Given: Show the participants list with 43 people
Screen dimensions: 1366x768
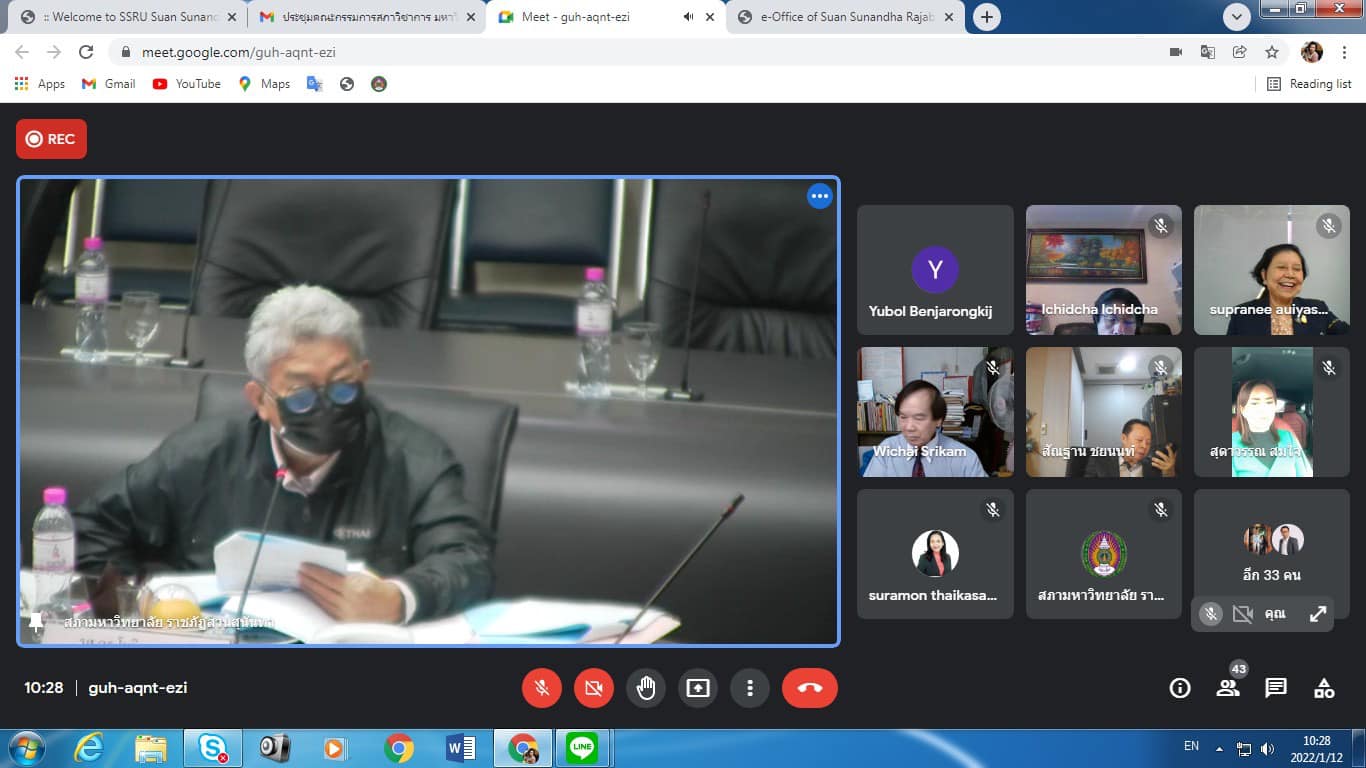Looking at the screenshot, I should point(1228,688).
